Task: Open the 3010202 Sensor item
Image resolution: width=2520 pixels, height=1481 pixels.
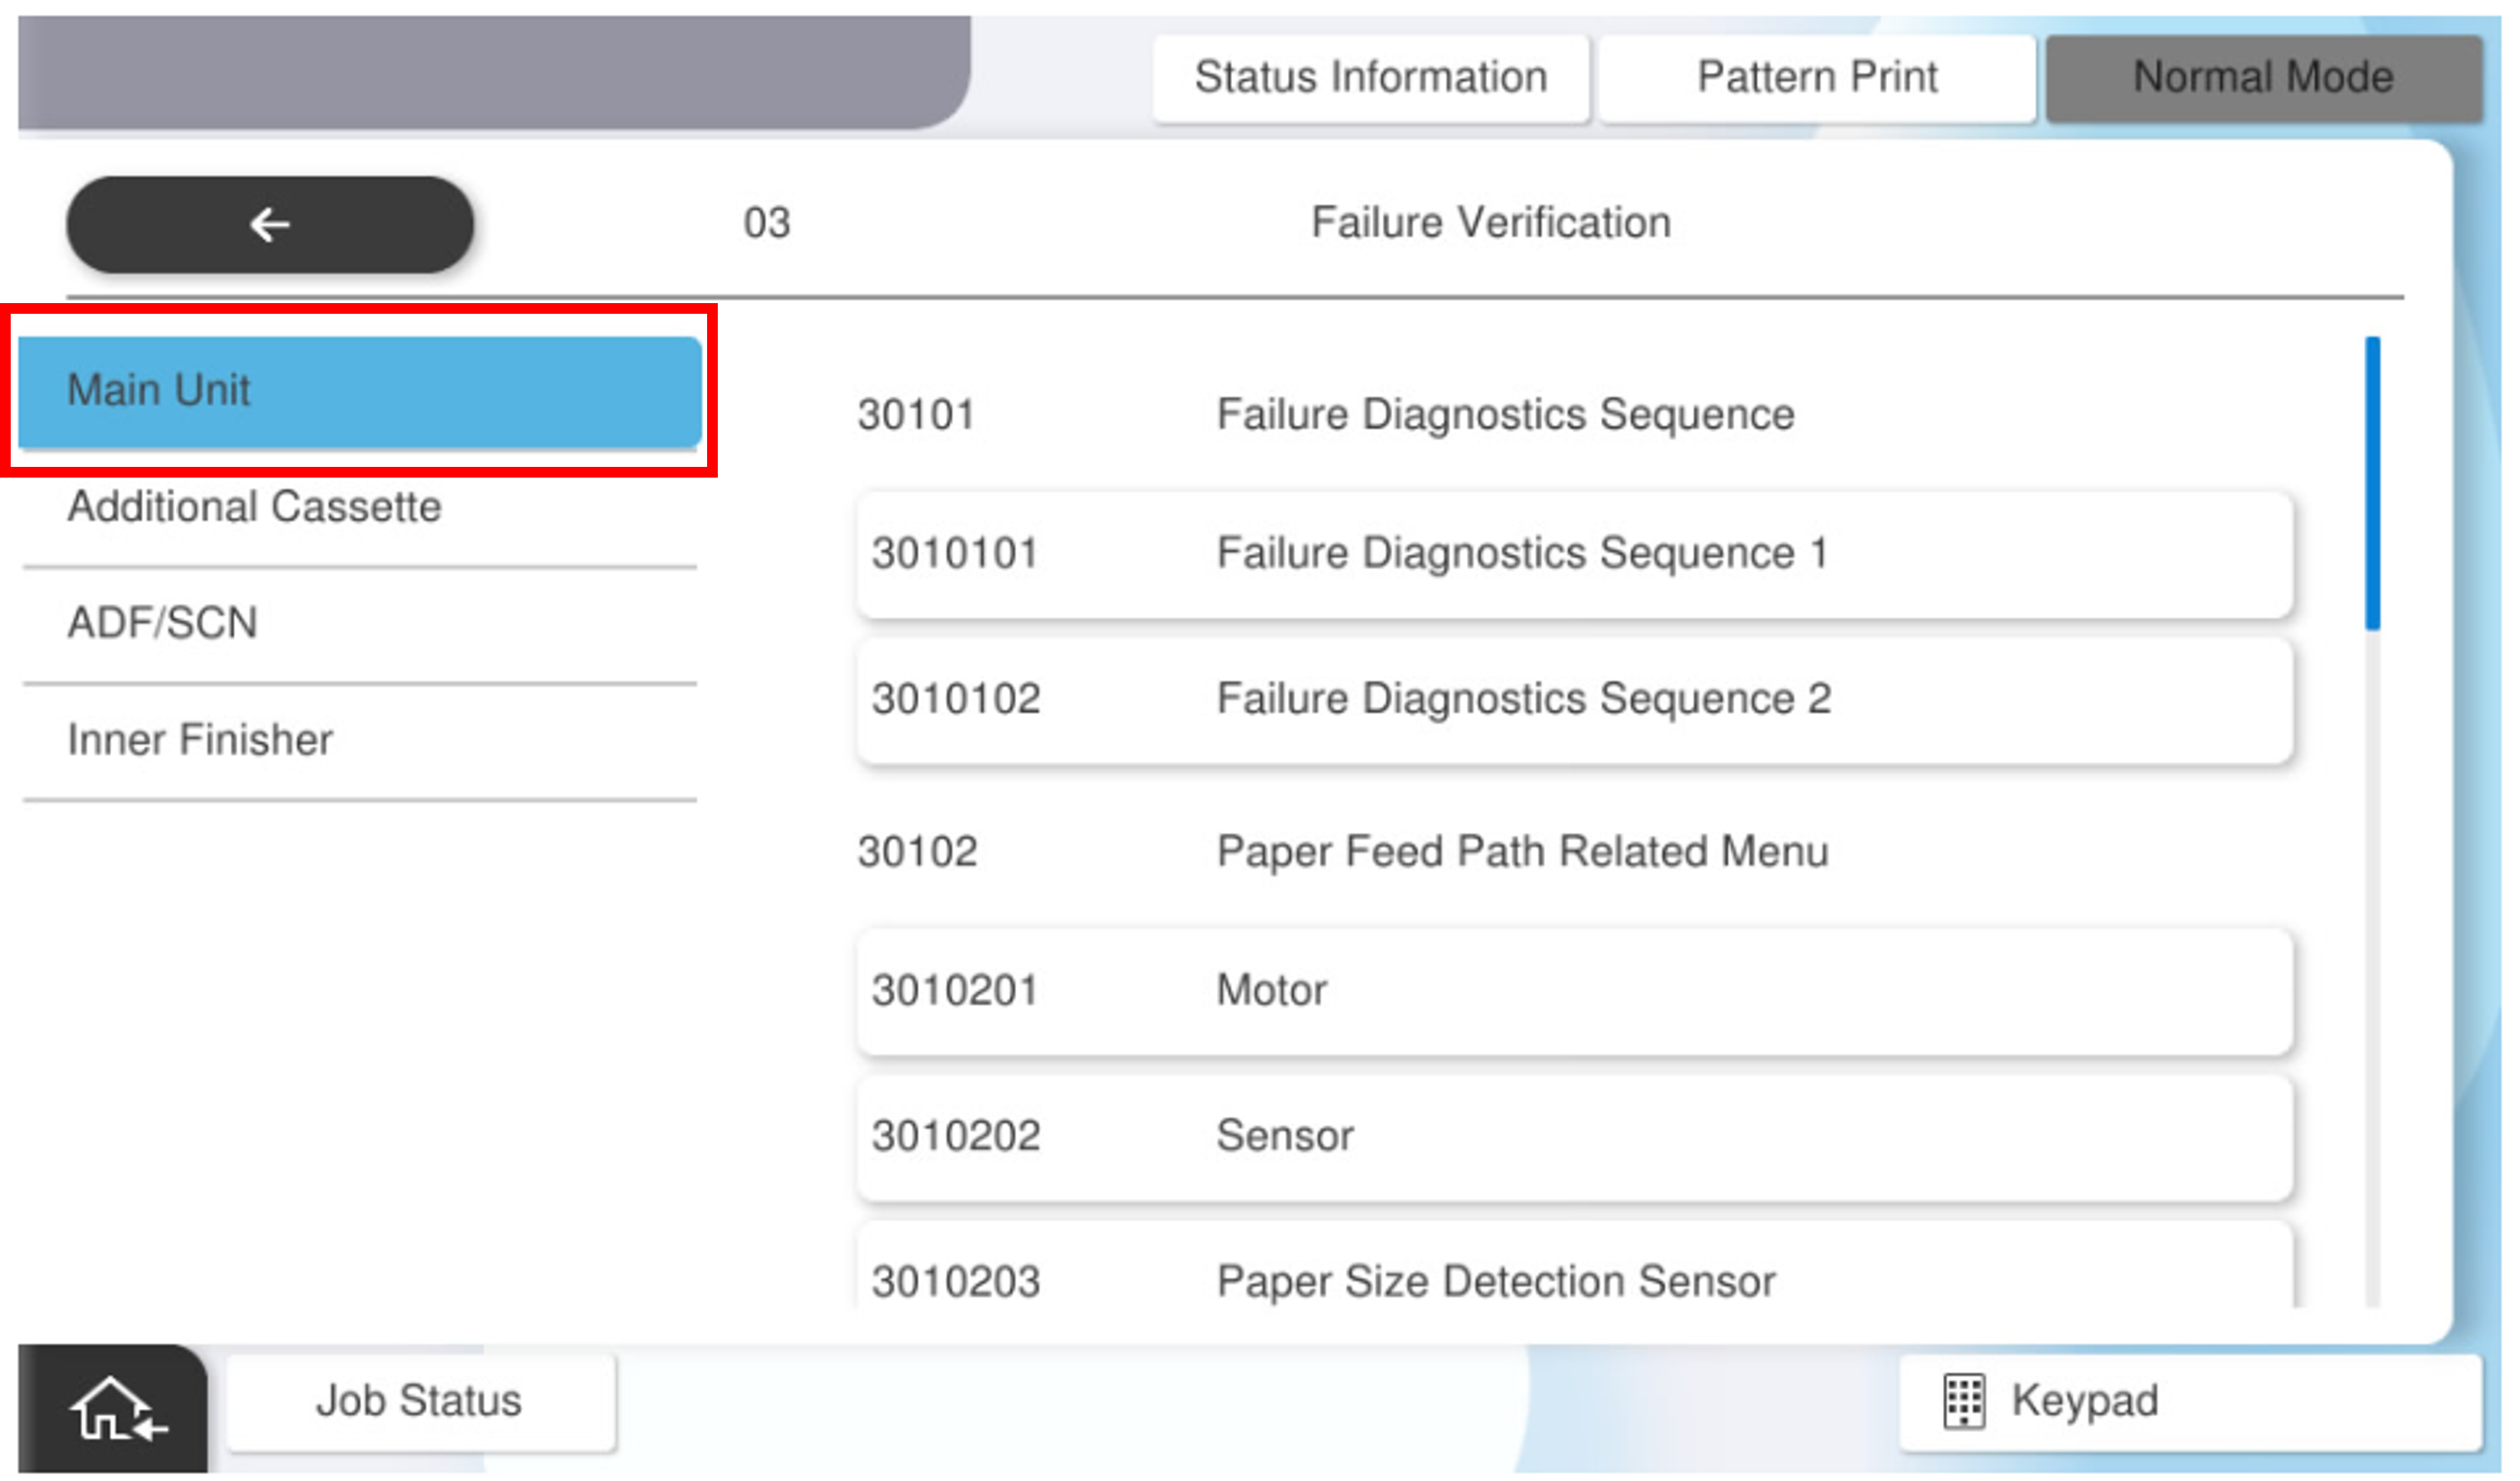Action: (1573, 1137)
